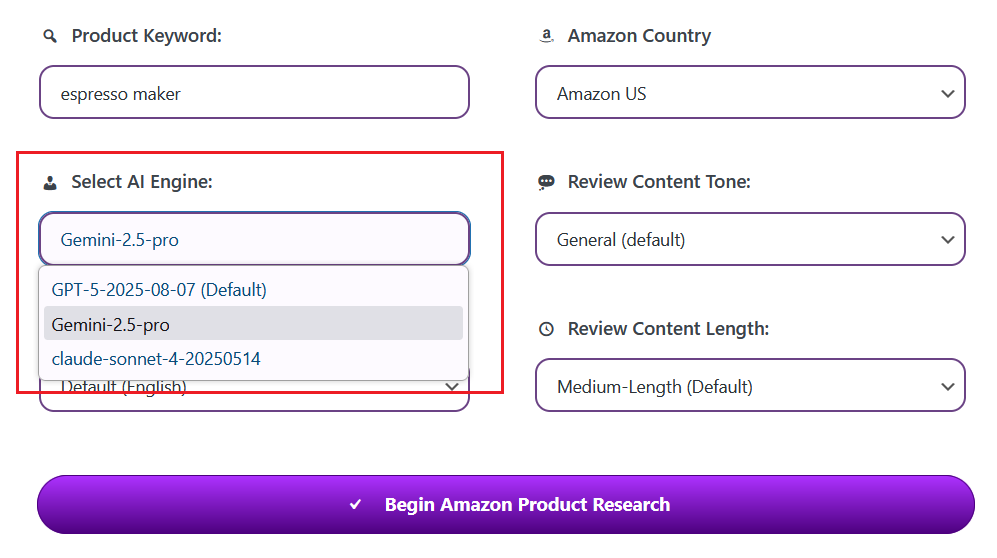The height and width of the screenshot is (558, 997).
Task: Pick claude-sonnet-4-20250514 engine option
Action: (x=156, y=358)
